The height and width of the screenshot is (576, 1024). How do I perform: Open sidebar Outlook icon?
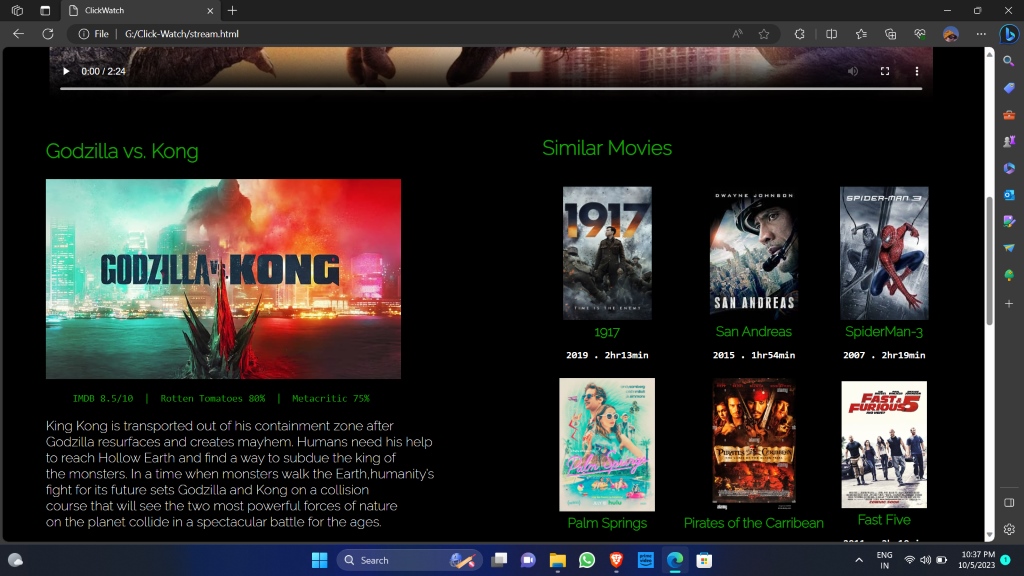tap(1009, 195)
